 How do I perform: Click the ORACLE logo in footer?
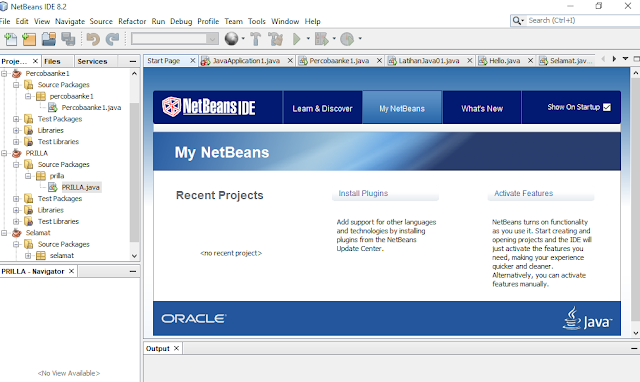click(194, 318)
